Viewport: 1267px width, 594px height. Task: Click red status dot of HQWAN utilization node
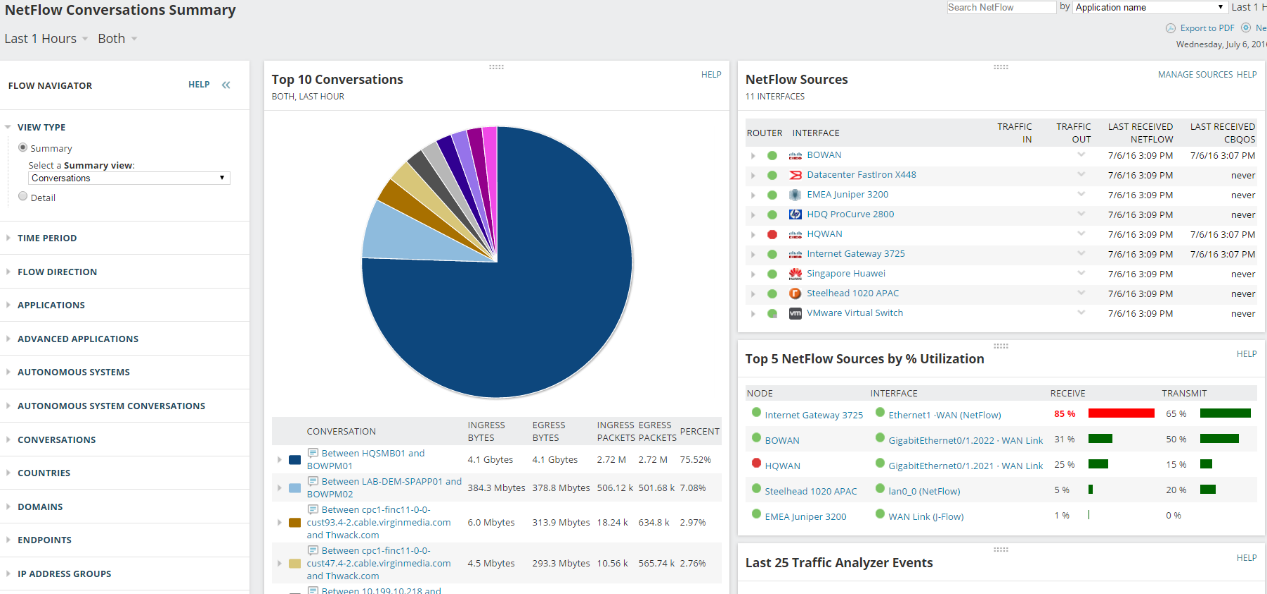coord(756,463)
